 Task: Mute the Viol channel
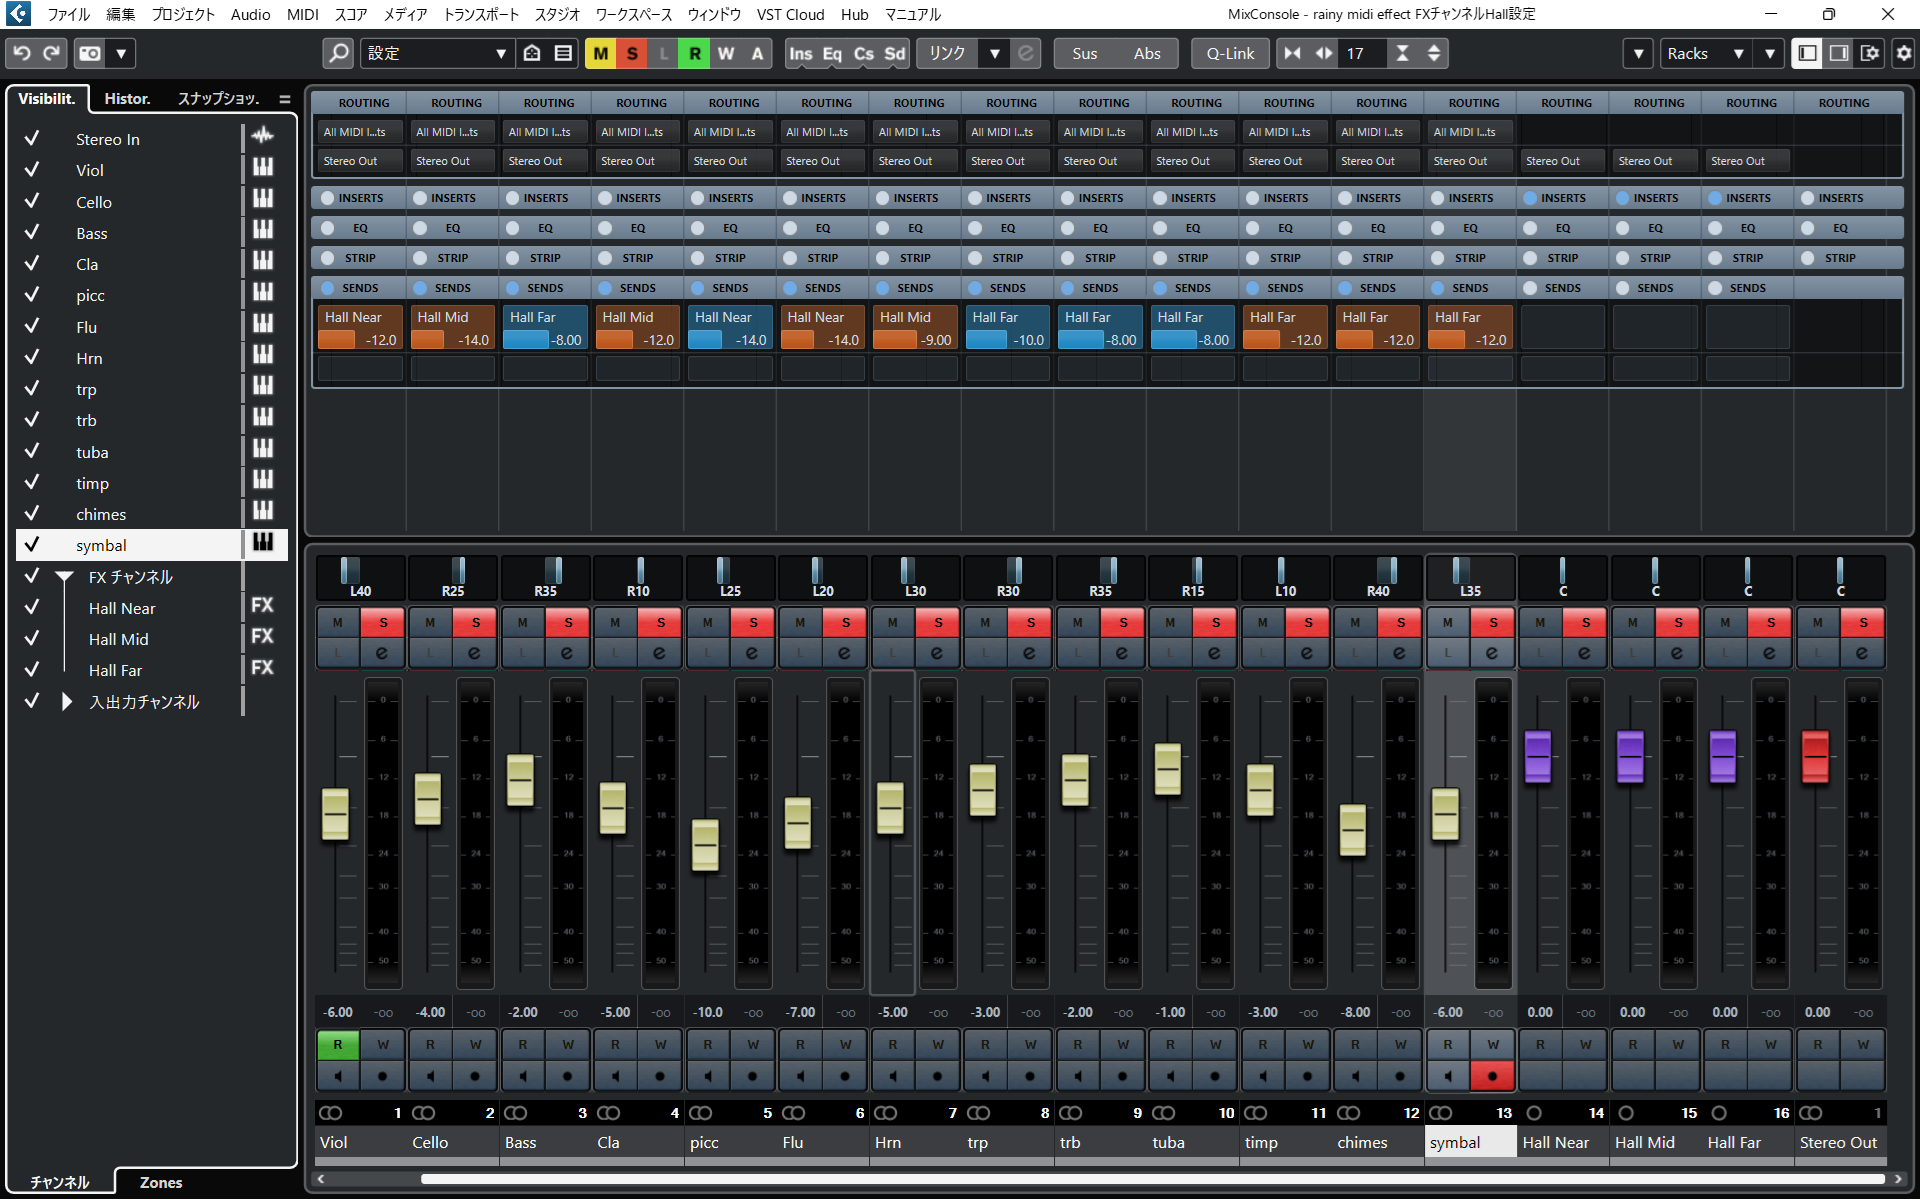pyautogui.click(x=338, y=622)
